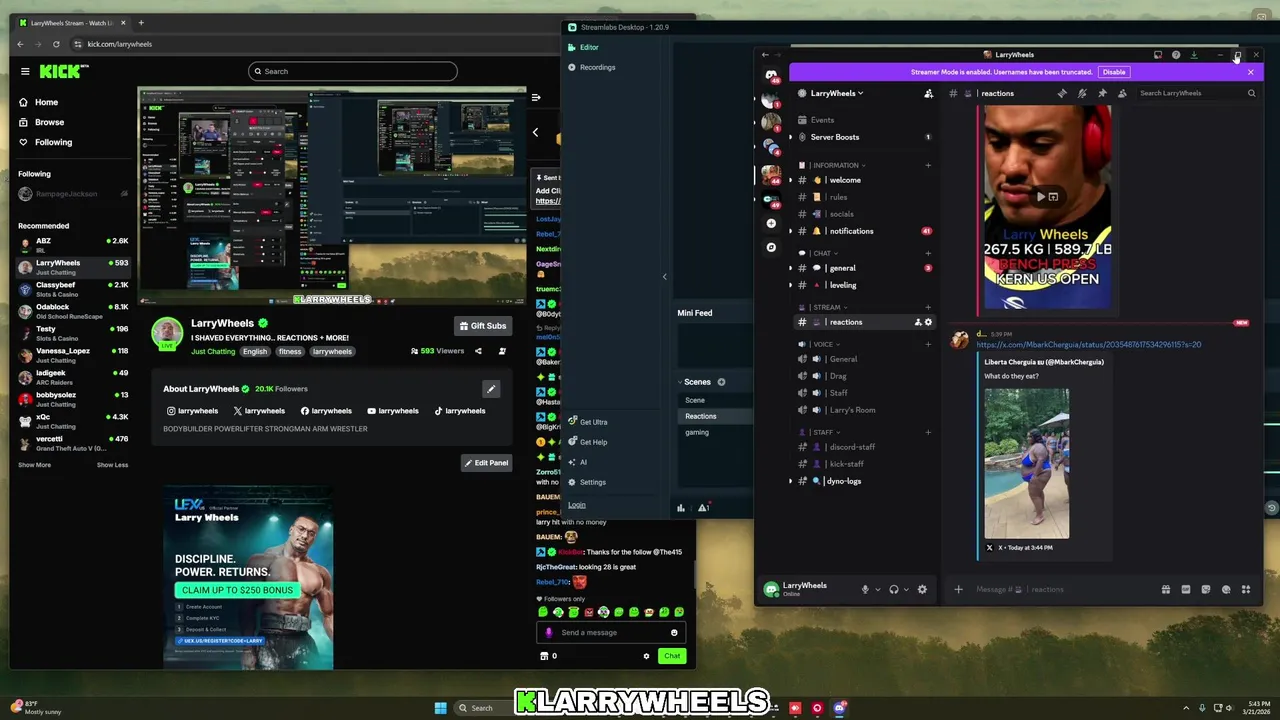This screenshot has height=720, width=1280.
Task: Click Streamlabs Login link
Action: [577, 505]
